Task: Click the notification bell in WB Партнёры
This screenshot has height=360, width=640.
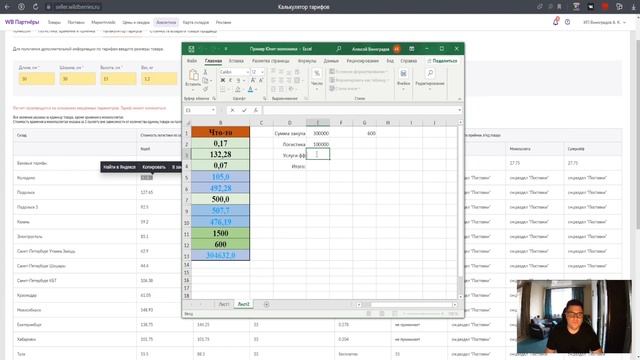Action: (556, 22)
